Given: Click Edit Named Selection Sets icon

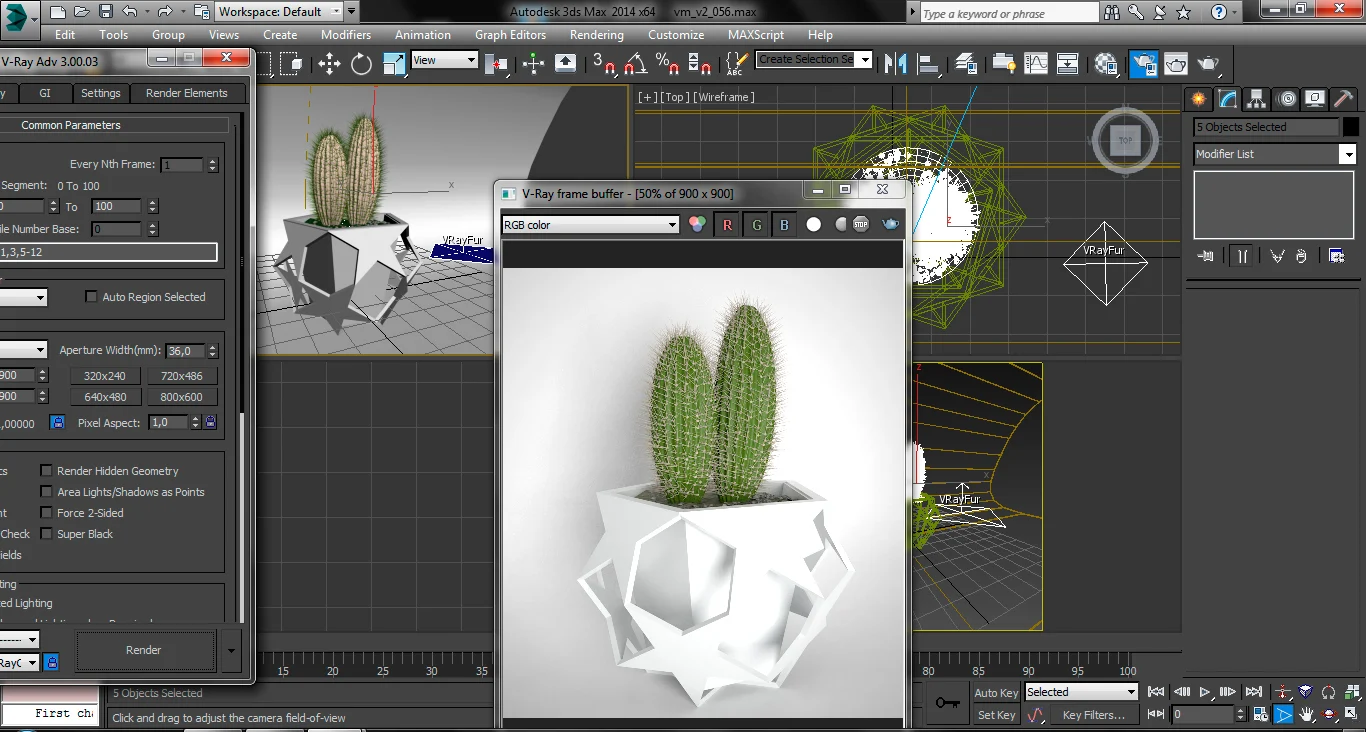Looking at the screenshot, I should [x=735, y=64].
